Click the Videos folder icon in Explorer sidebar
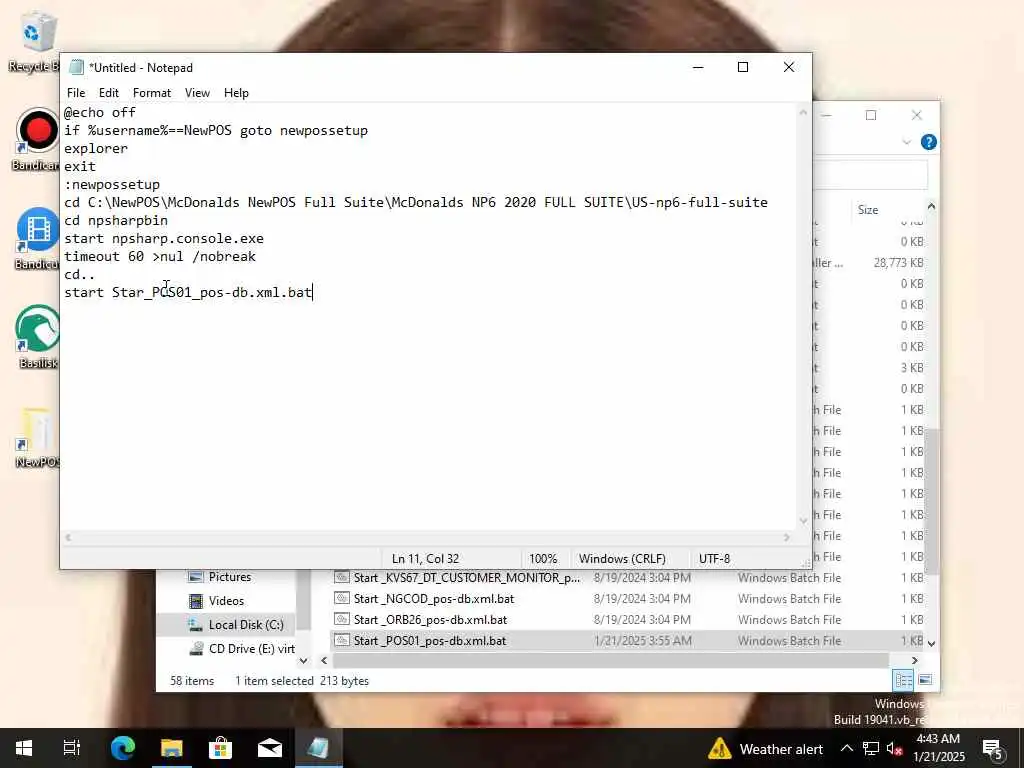Viewport: 1024px width, 768px height. (195, 601)
